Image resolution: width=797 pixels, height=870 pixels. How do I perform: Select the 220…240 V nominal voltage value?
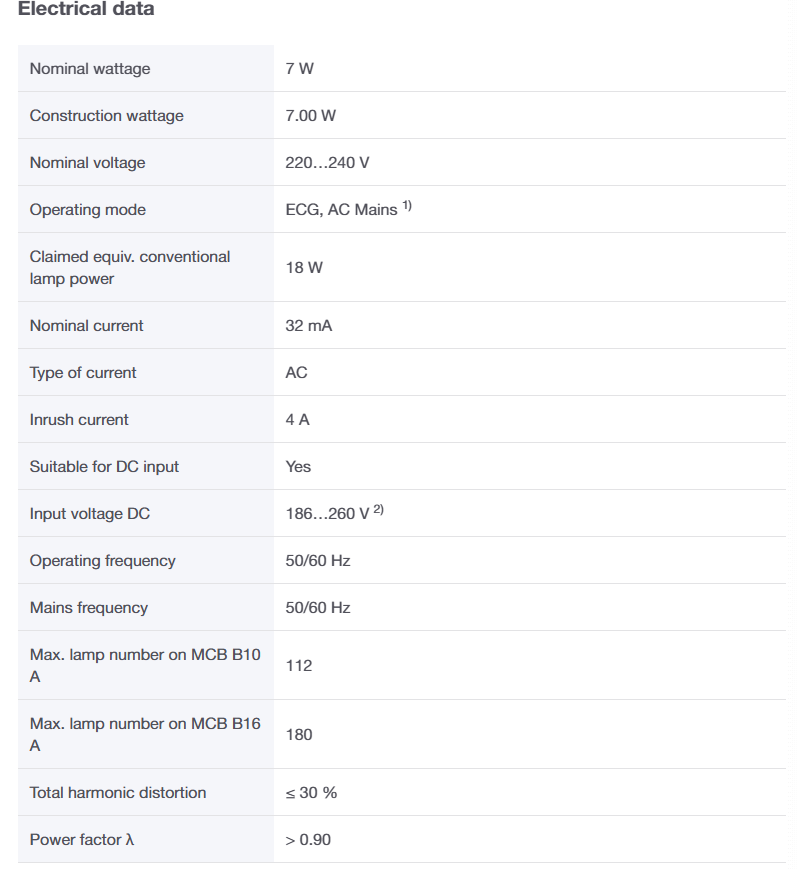click(327, 163)
